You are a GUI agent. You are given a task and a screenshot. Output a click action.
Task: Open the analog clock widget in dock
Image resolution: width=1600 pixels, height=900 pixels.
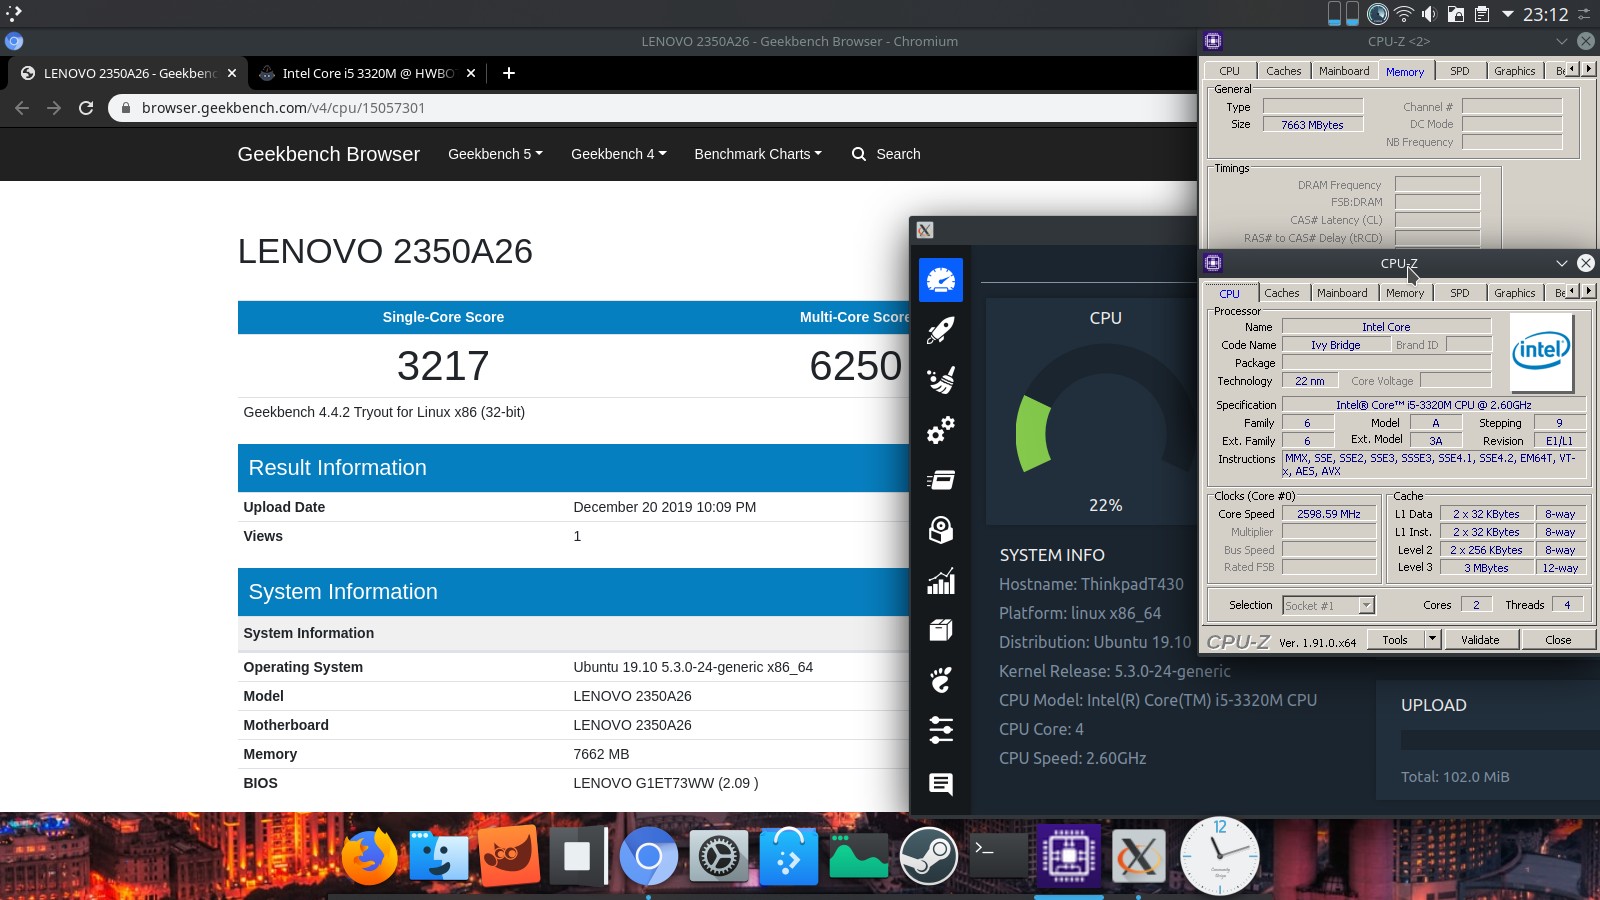(1220, 855)
